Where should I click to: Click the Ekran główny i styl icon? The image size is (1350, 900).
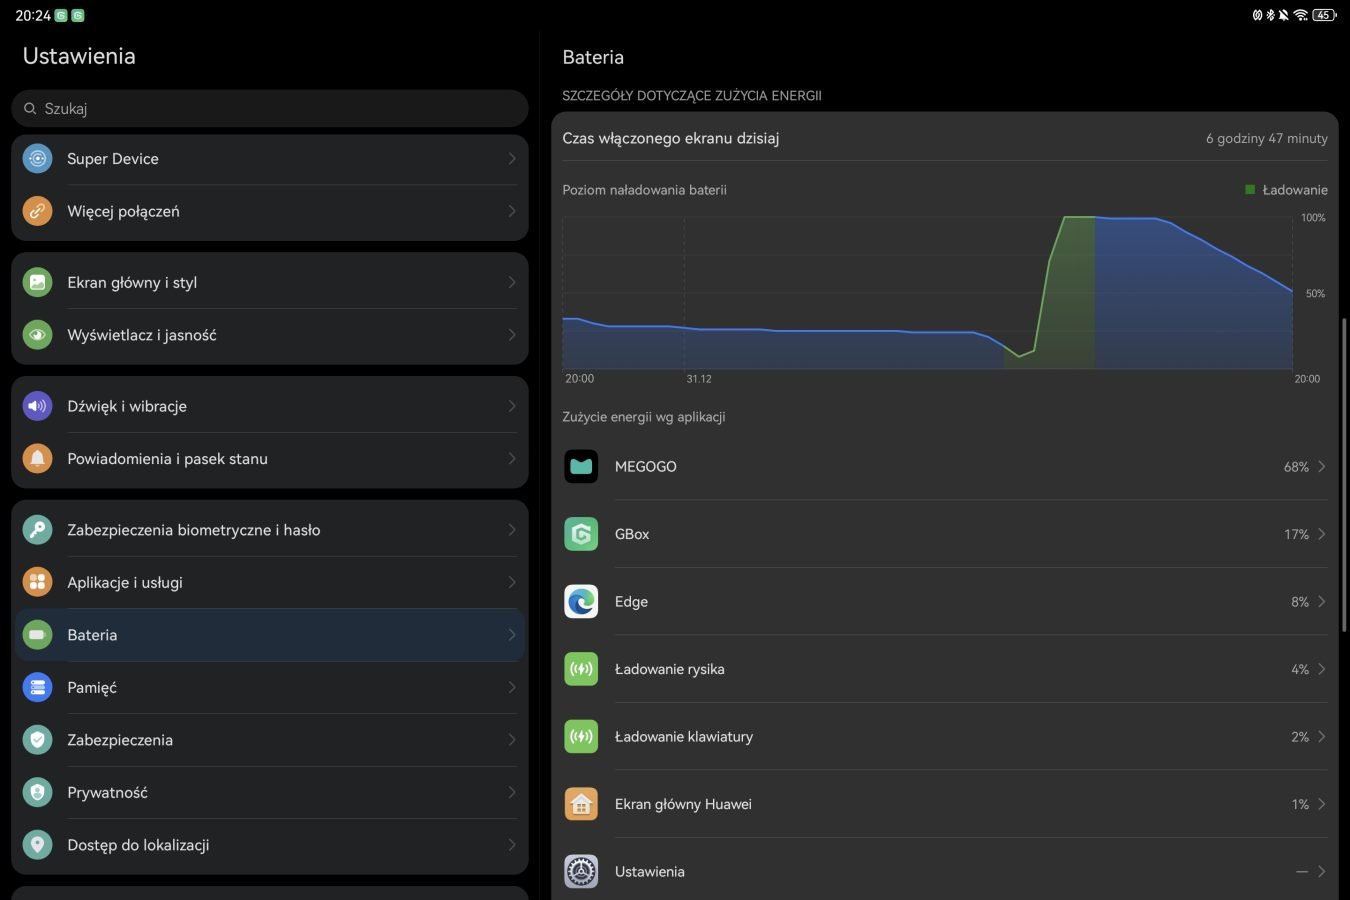coord(38,282)
